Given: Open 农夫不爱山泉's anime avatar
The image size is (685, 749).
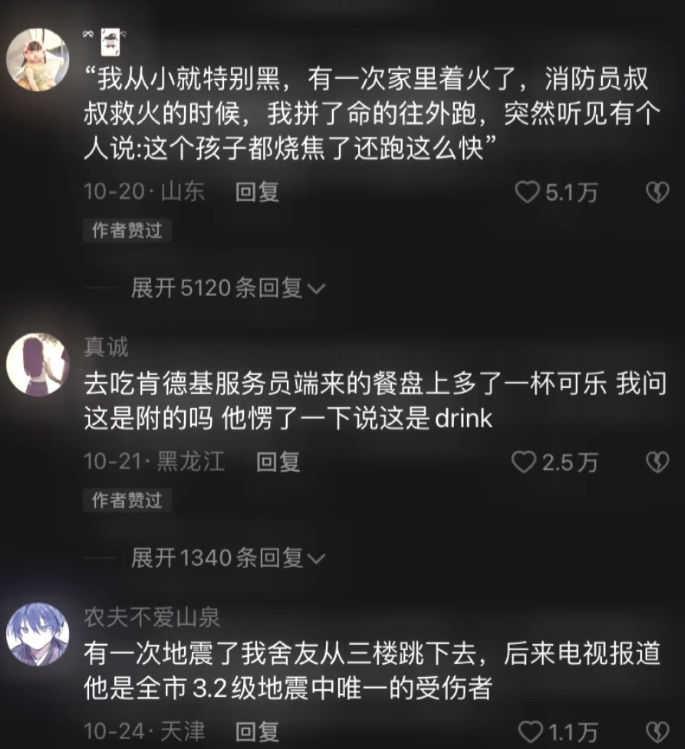Looking at the screenshot, I should click(x=38, y=634).
